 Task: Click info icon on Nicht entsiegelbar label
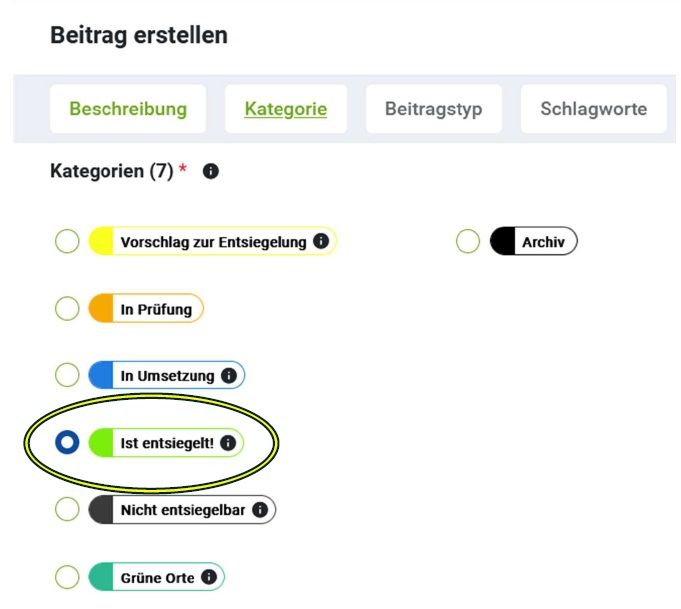260,510
